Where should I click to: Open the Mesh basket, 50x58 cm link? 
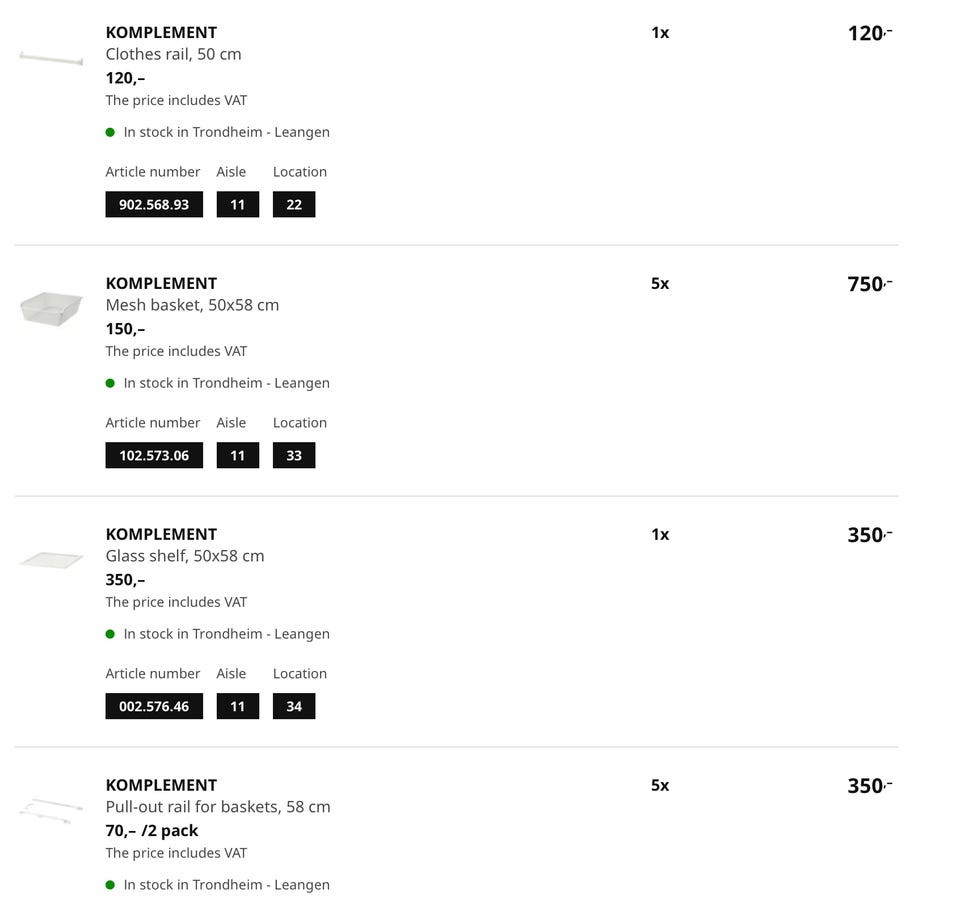tap(192, 305)
